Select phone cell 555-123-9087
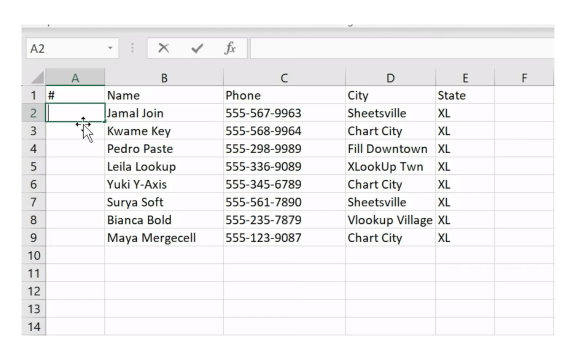The height and width of the screenshot is (360, 576). (284, 238)
